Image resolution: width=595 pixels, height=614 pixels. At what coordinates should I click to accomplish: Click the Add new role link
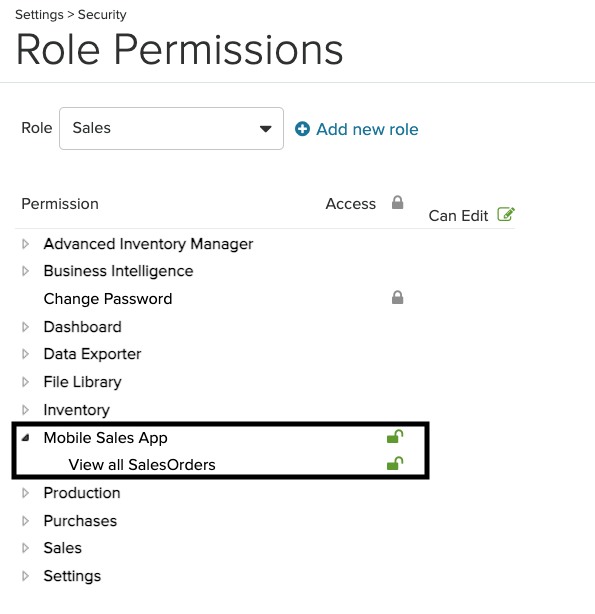tap(367, 129)
